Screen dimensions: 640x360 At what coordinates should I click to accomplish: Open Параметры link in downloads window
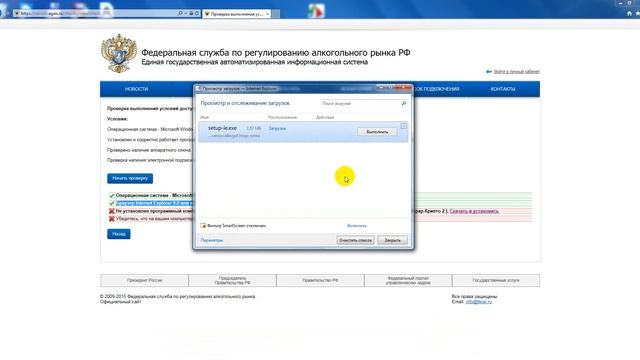click(x=211, y=240)
